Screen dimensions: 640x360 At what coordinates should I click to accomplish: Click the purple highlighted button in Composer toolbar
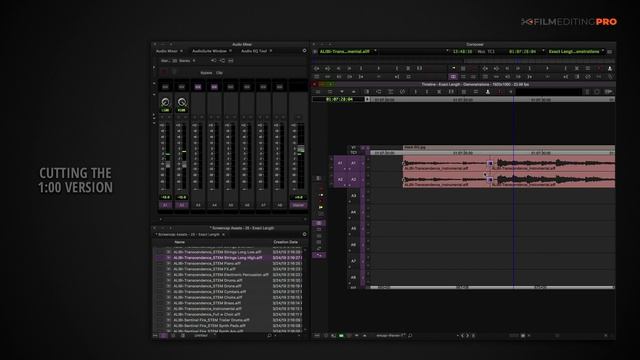pos(453,76)
